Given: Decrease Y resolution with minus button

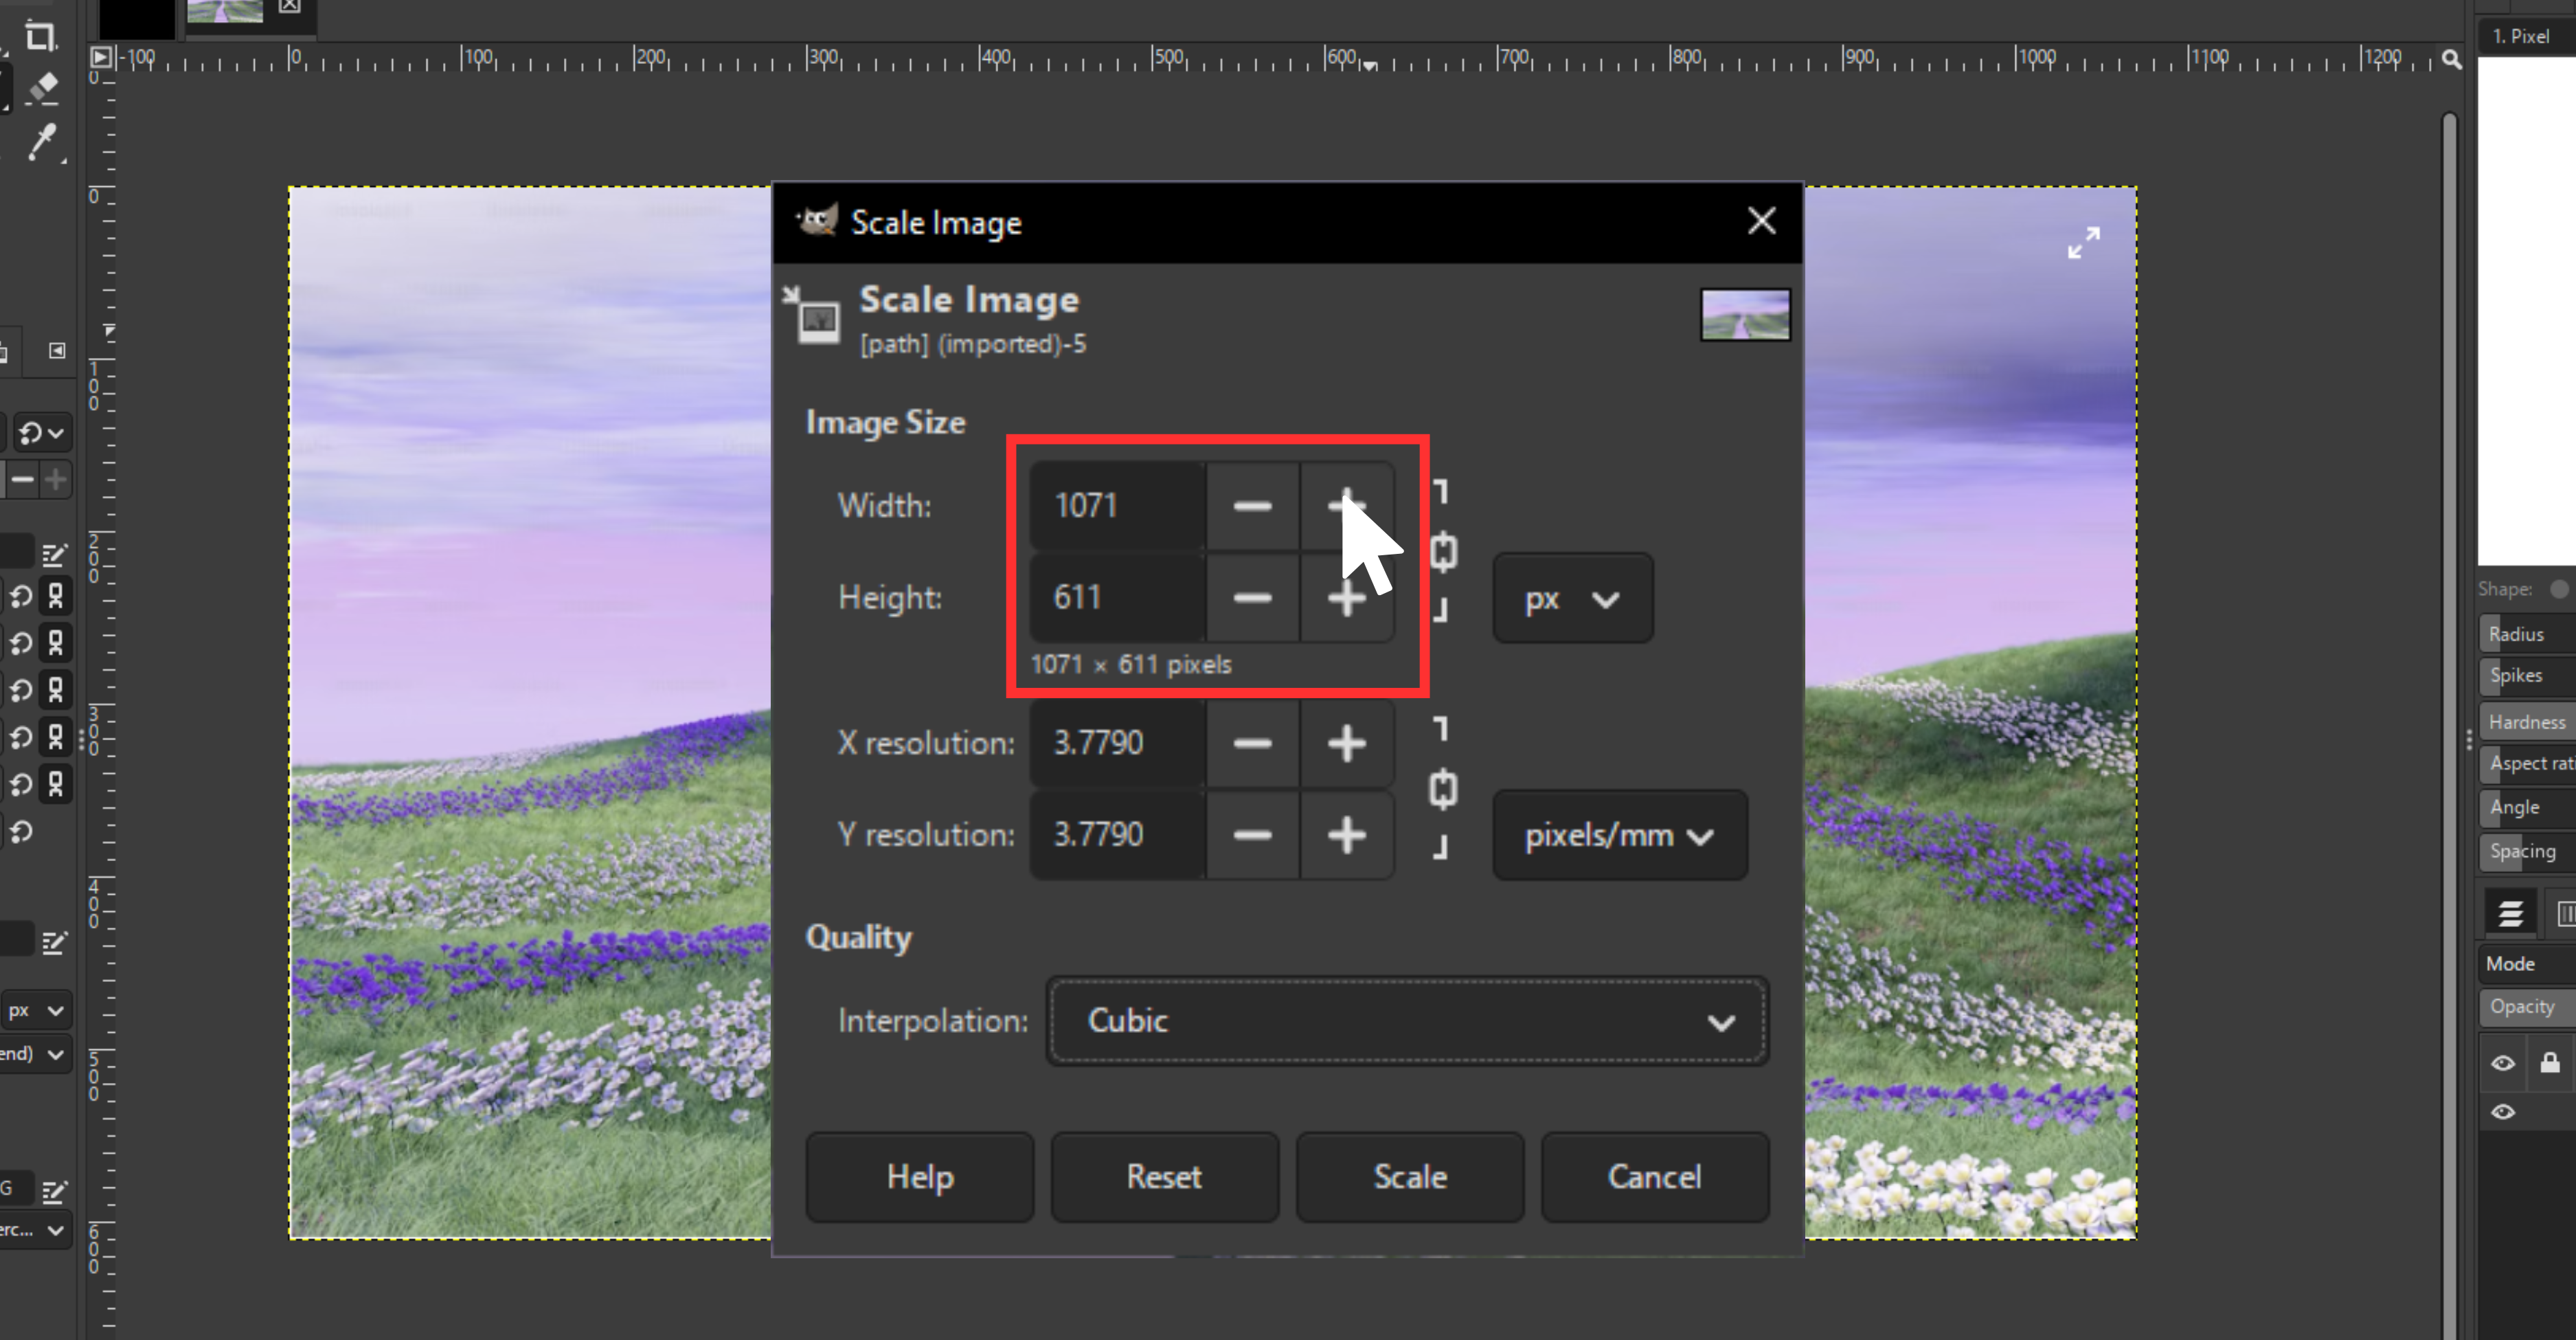Looking at the screenshot, I should [1253, 835].
